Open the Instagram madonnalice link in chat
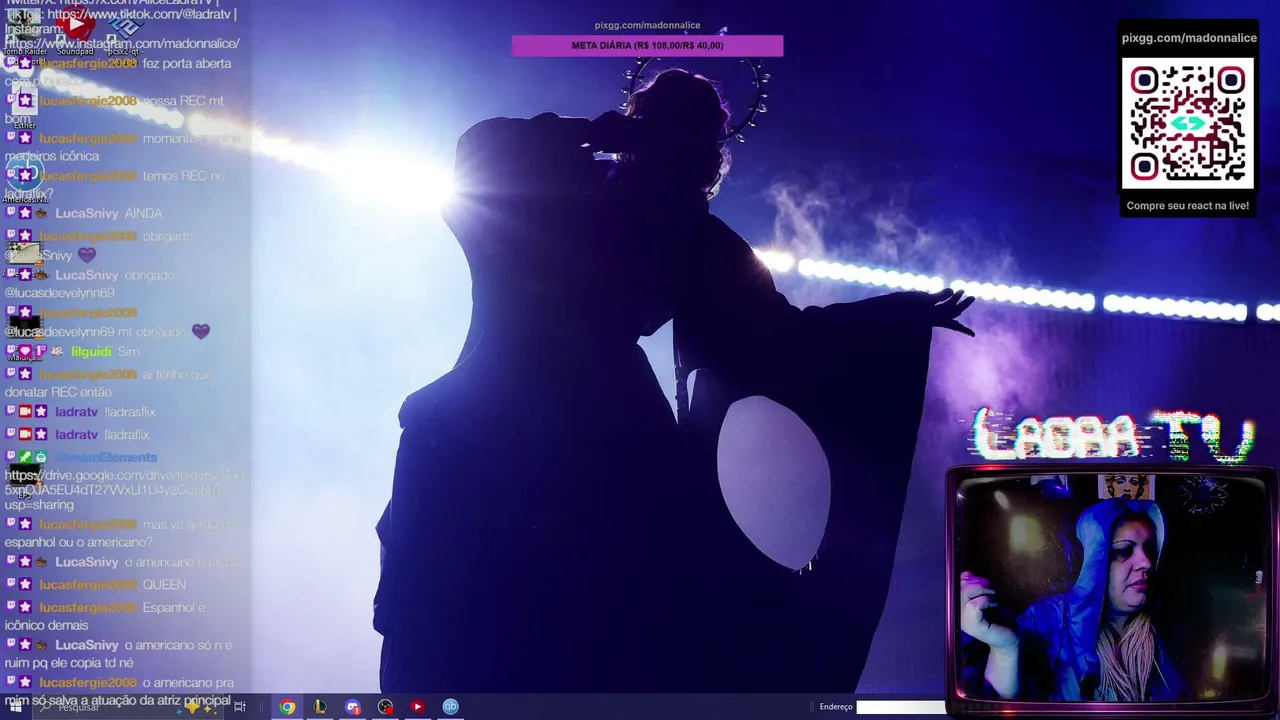1280x720 pixels. [x=122, y=44]
